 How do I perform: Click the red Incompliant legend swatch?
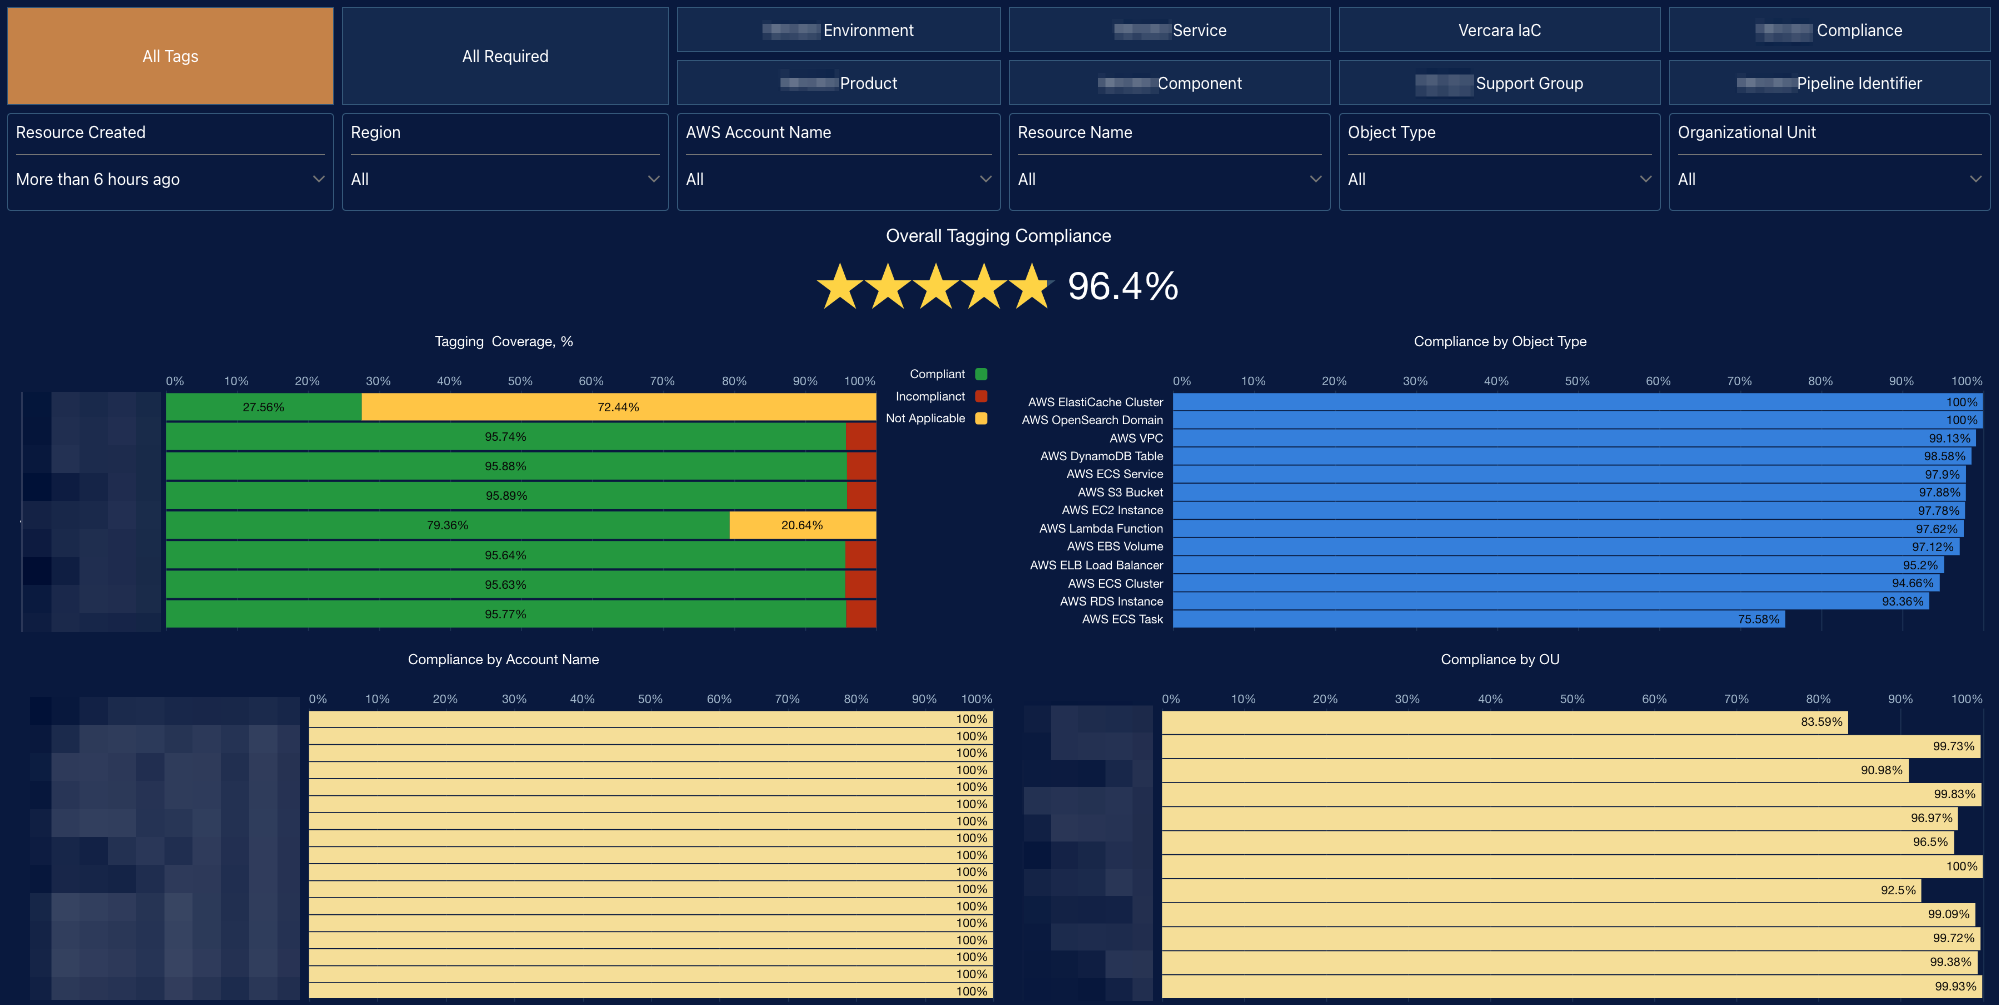pos(981,396)
